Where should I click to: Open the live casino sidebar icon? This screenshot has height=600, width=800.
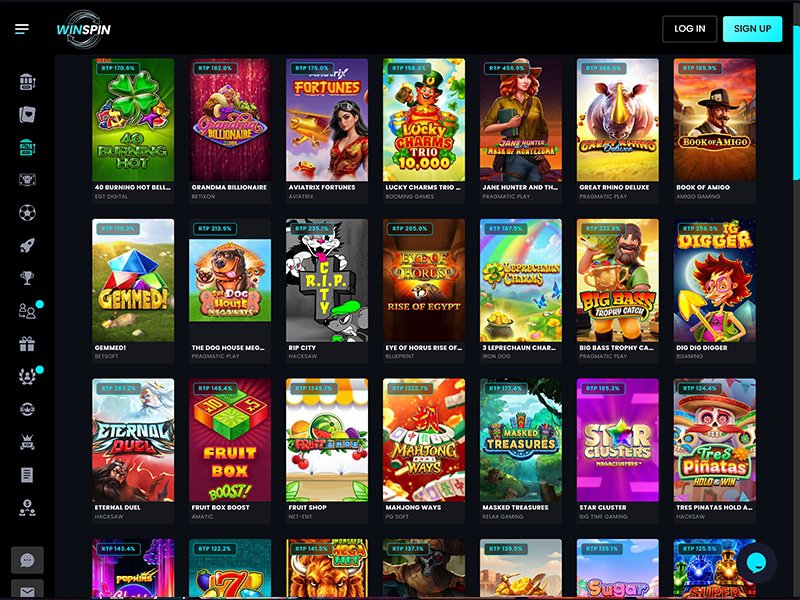pos(27,180)
